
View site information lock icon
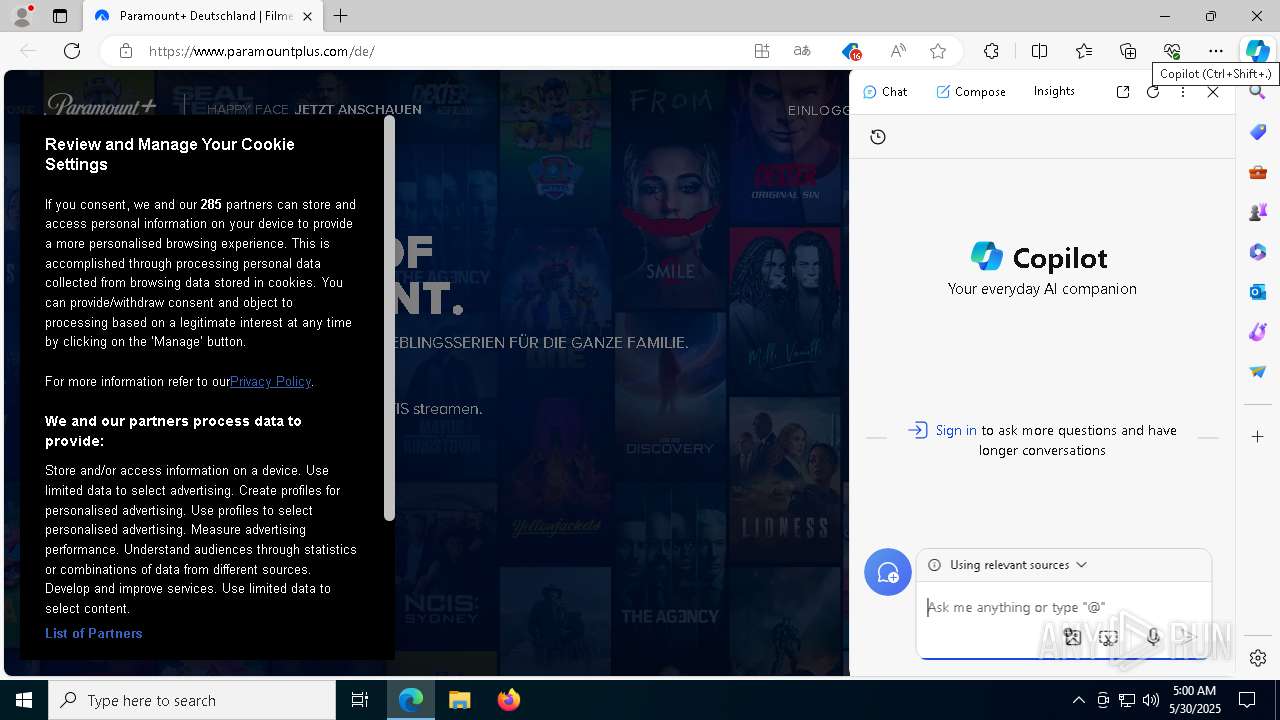click(x=126, y=51)
